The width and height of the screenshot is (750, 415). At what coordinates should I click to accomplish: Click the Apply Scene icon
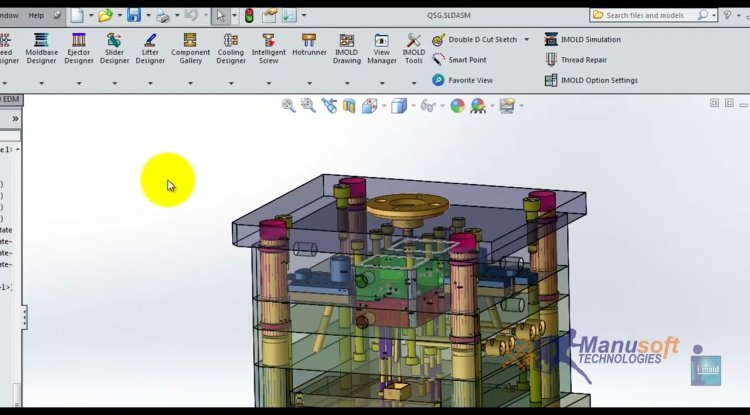(478, 106)
